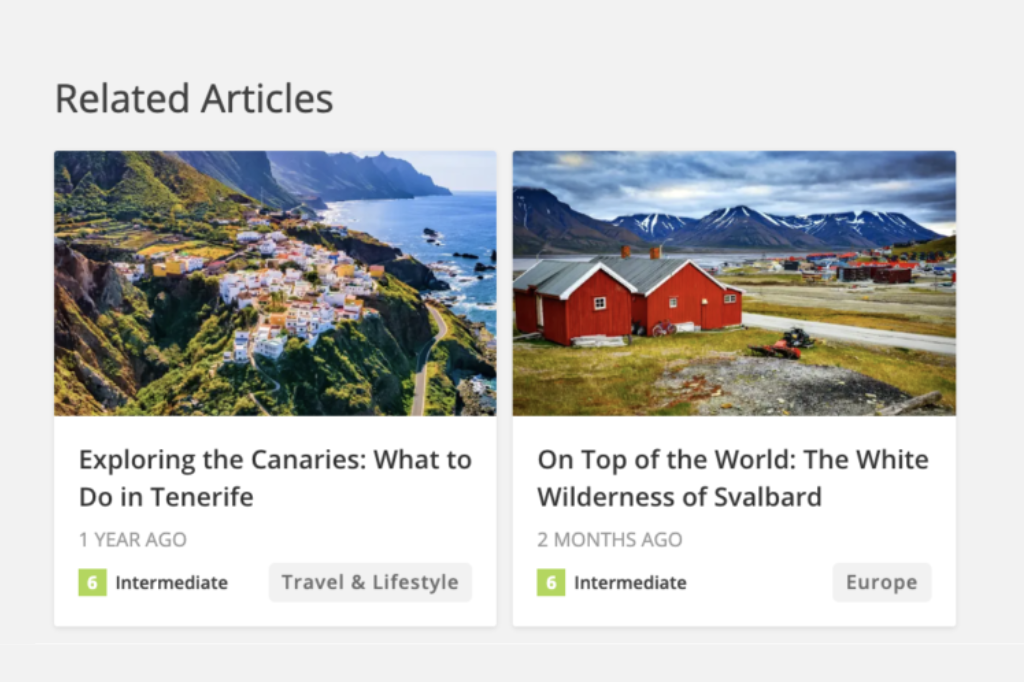This screenshot has width=1024, height=682.
Task: Click "Intermediate" label on the Svalbard card
Action: pyautogui.click(x=630, y=583)
